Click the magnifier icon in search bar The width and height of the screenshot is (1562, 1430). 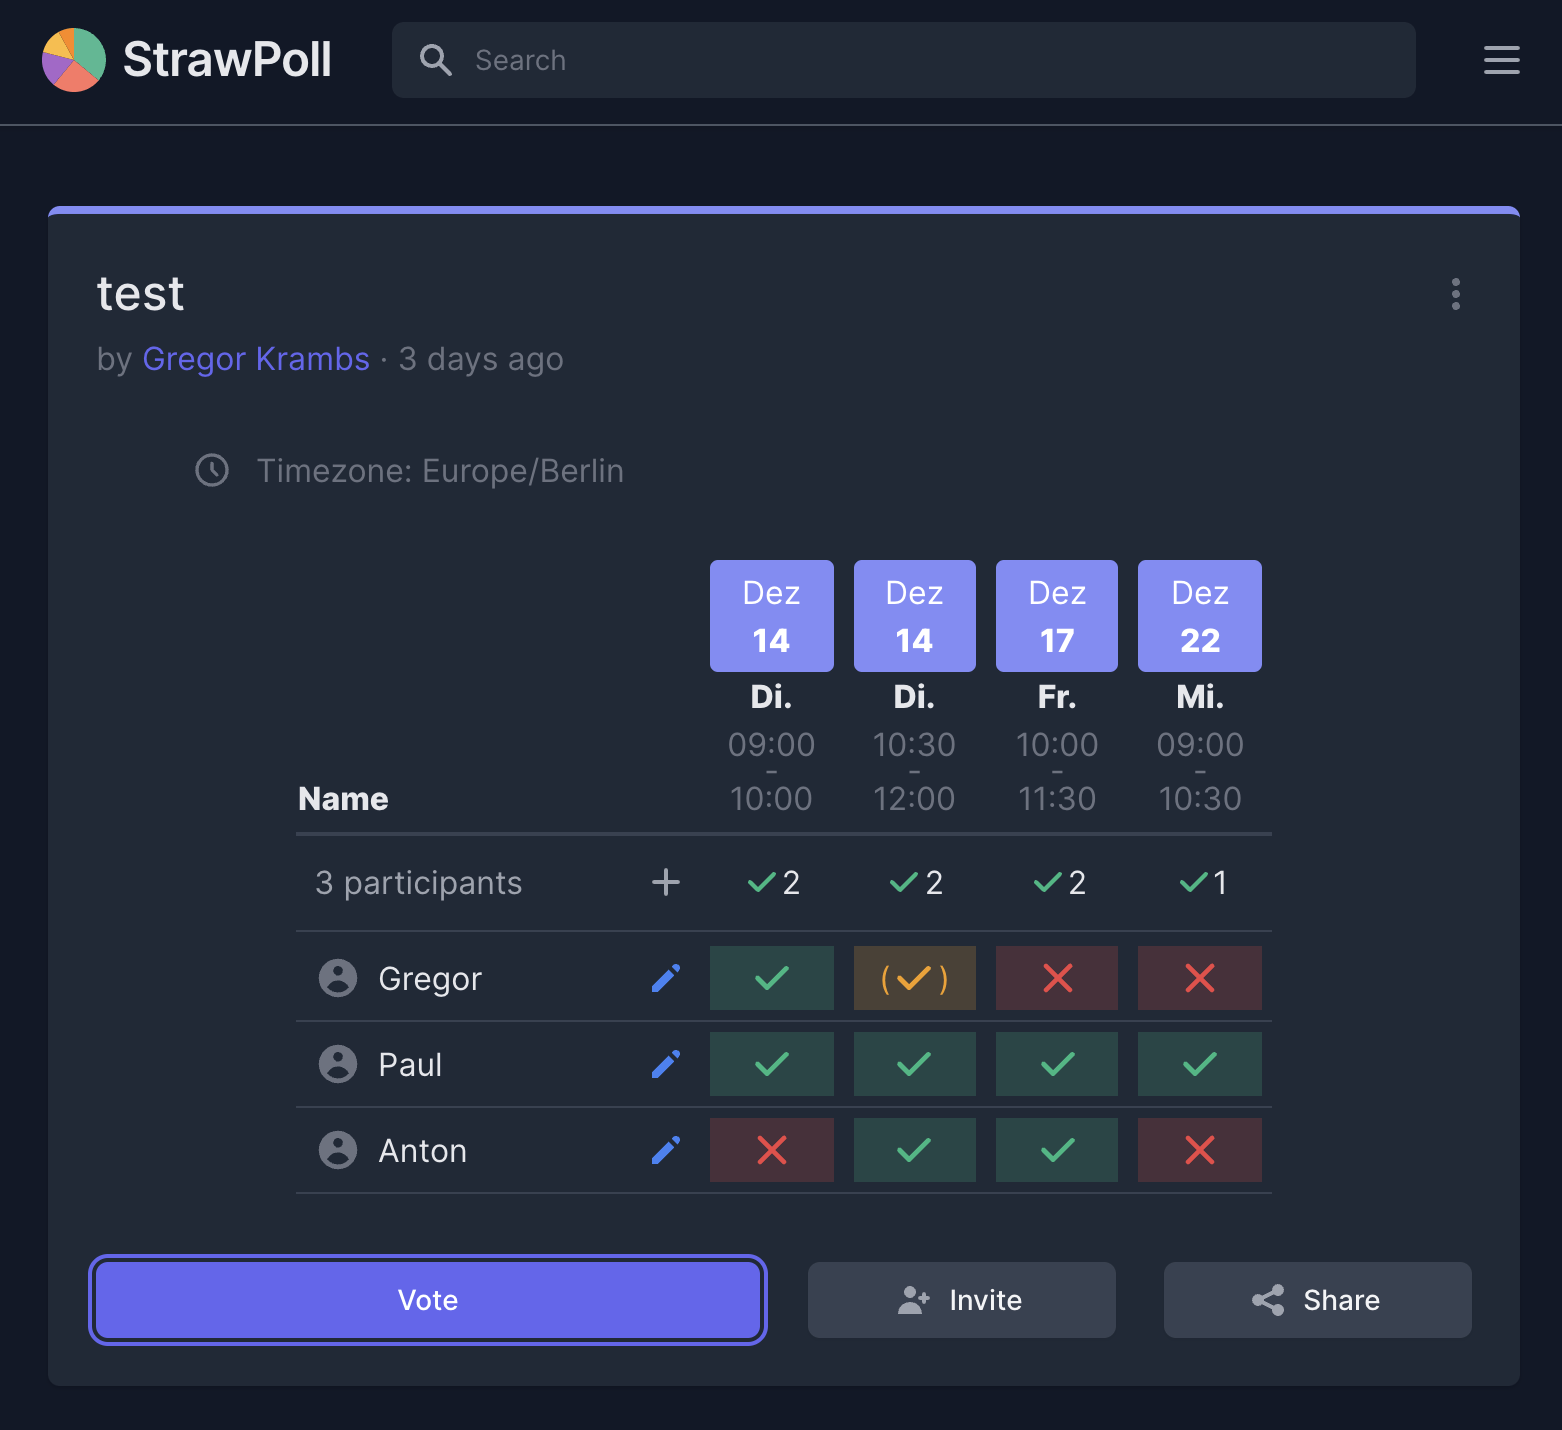click(x=435, y=60)
